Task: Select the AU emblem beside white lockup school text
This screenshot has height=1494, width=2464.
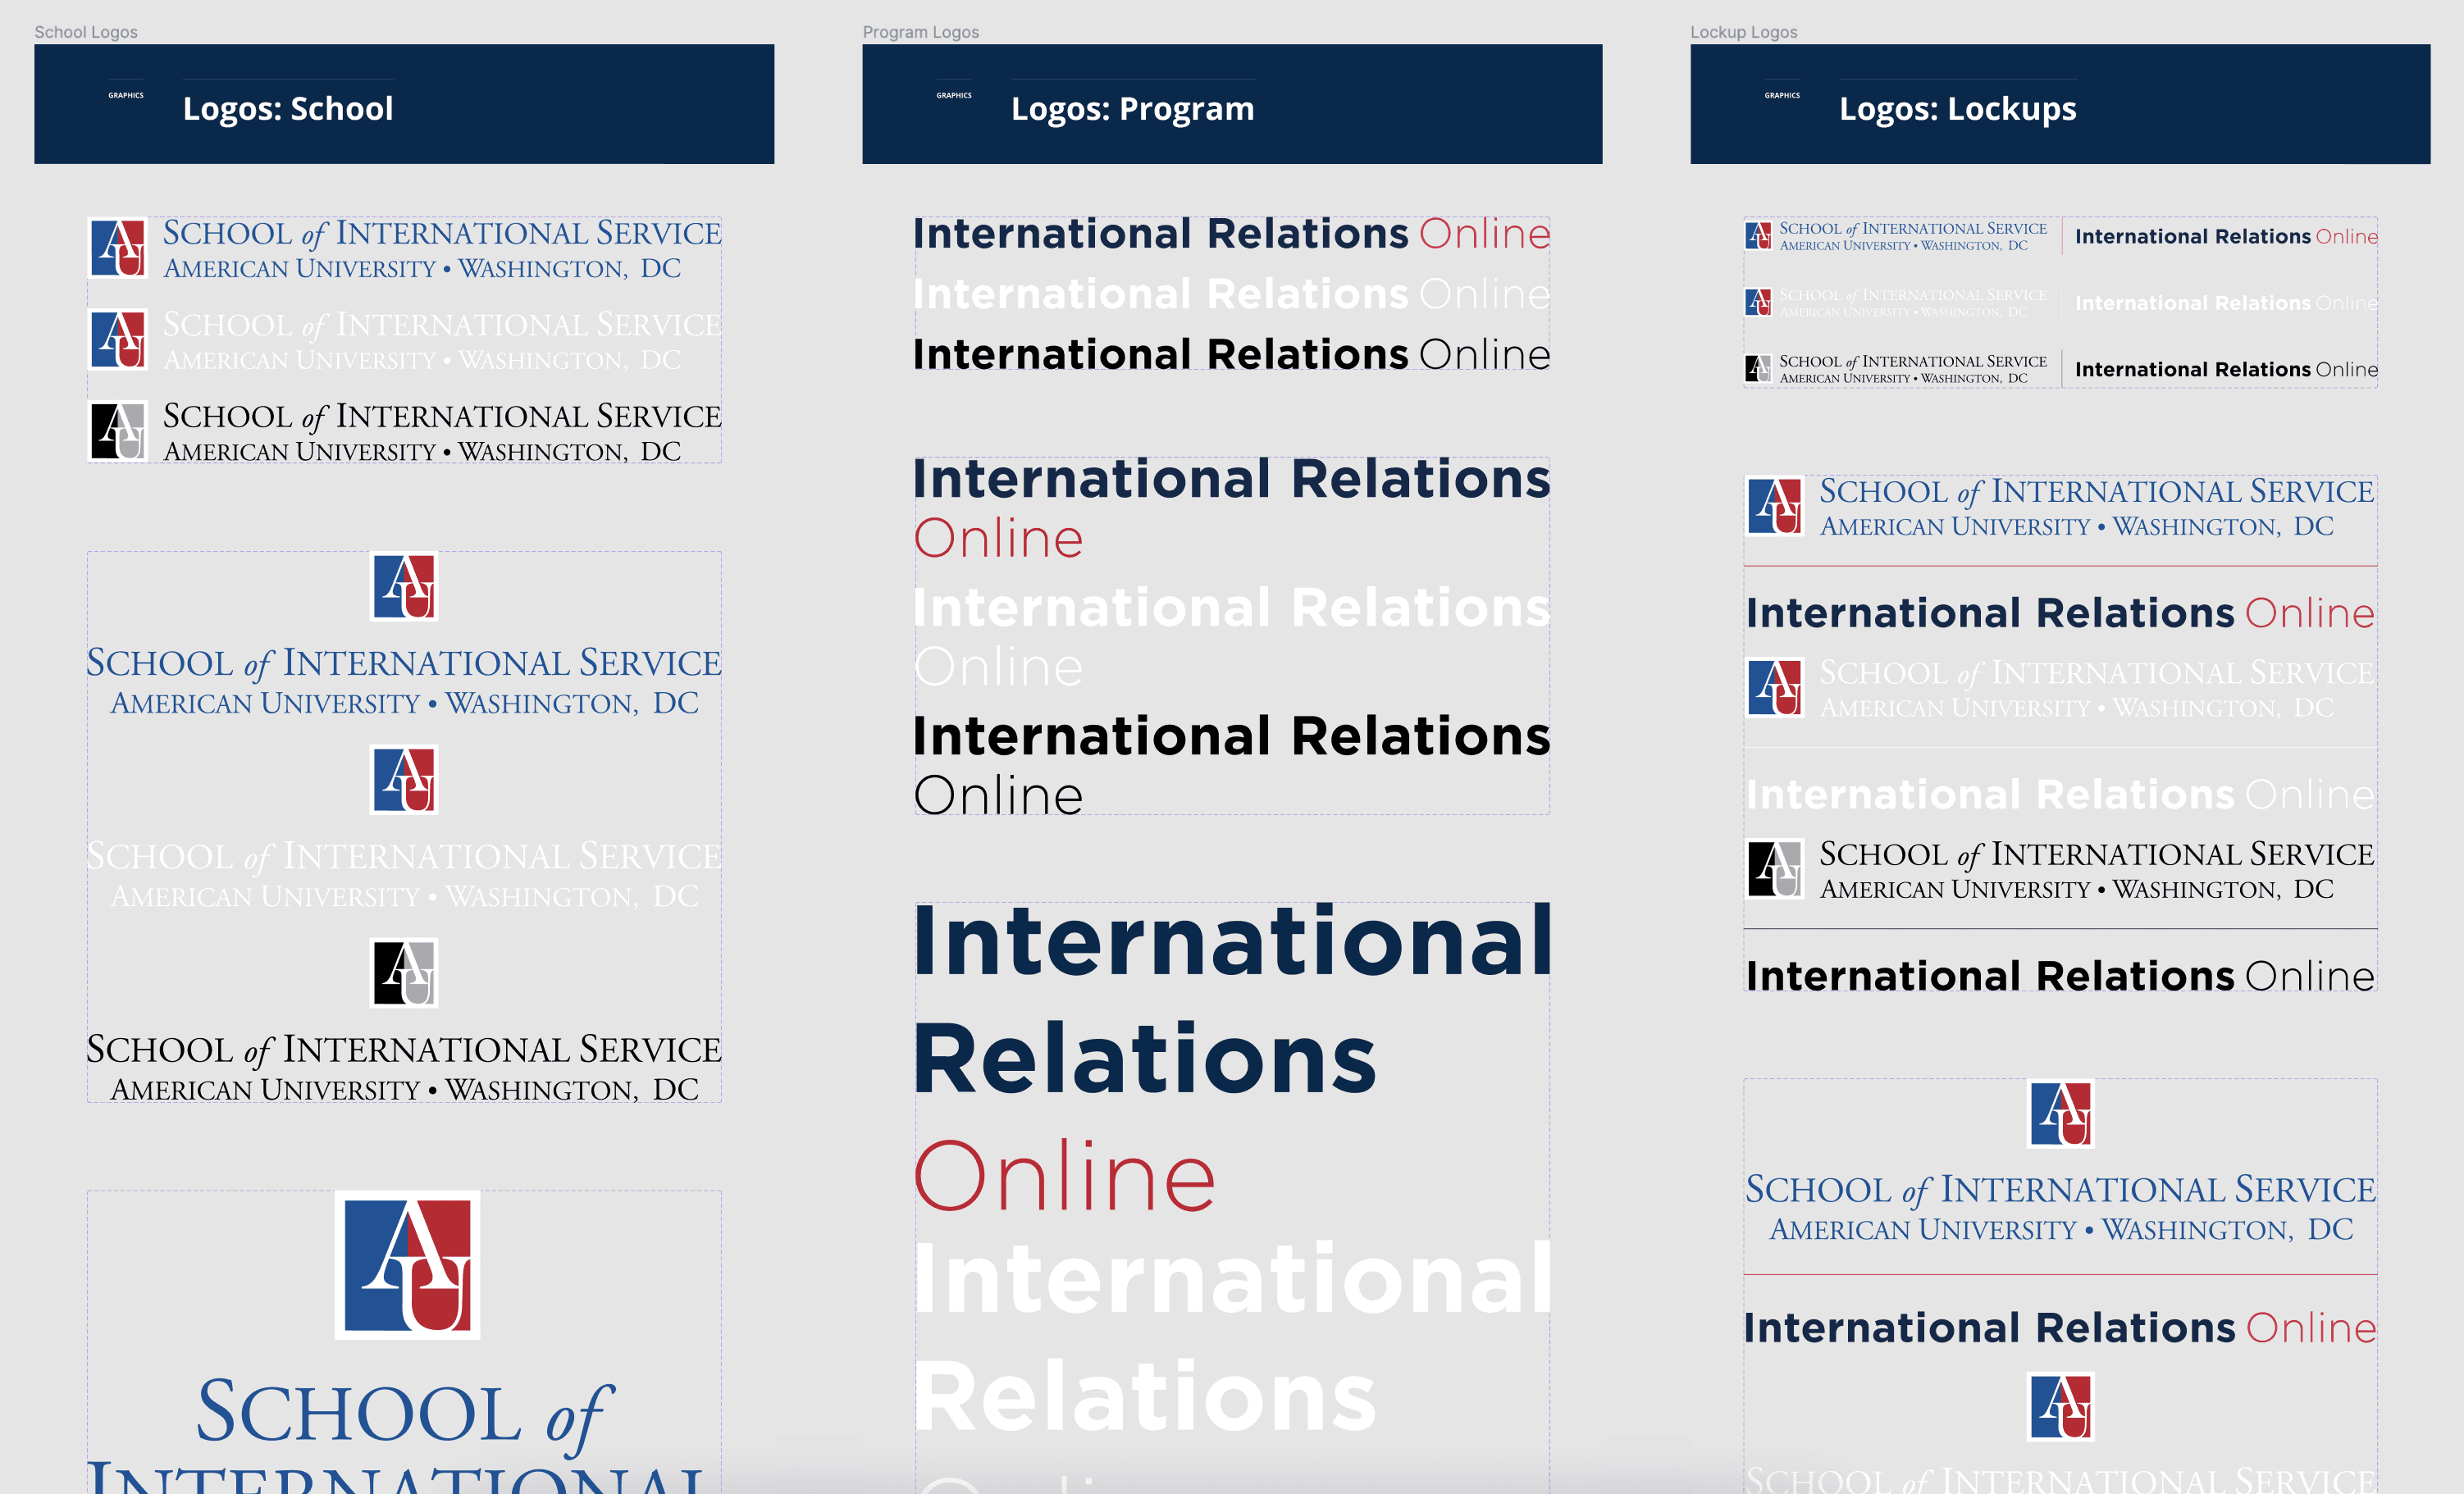Action: pos(1775,687)
